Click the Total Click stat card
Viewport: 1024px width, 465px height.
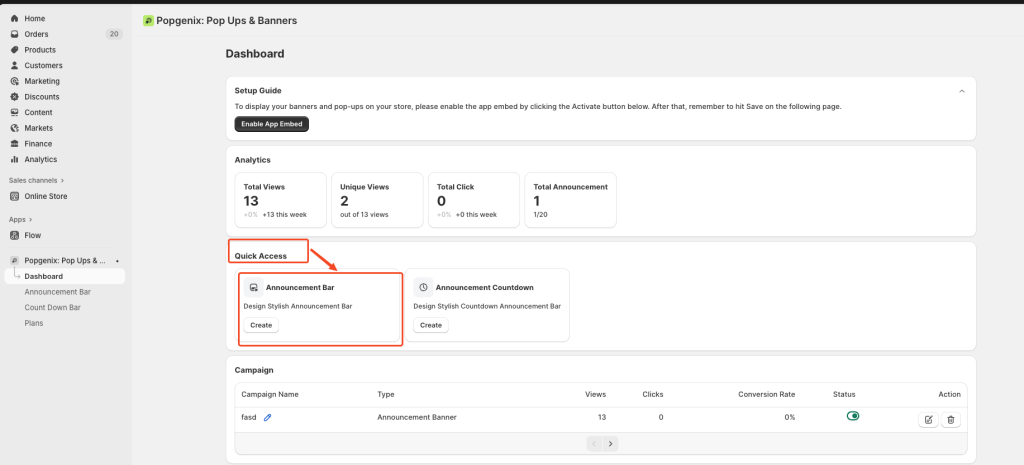[473, 200]
